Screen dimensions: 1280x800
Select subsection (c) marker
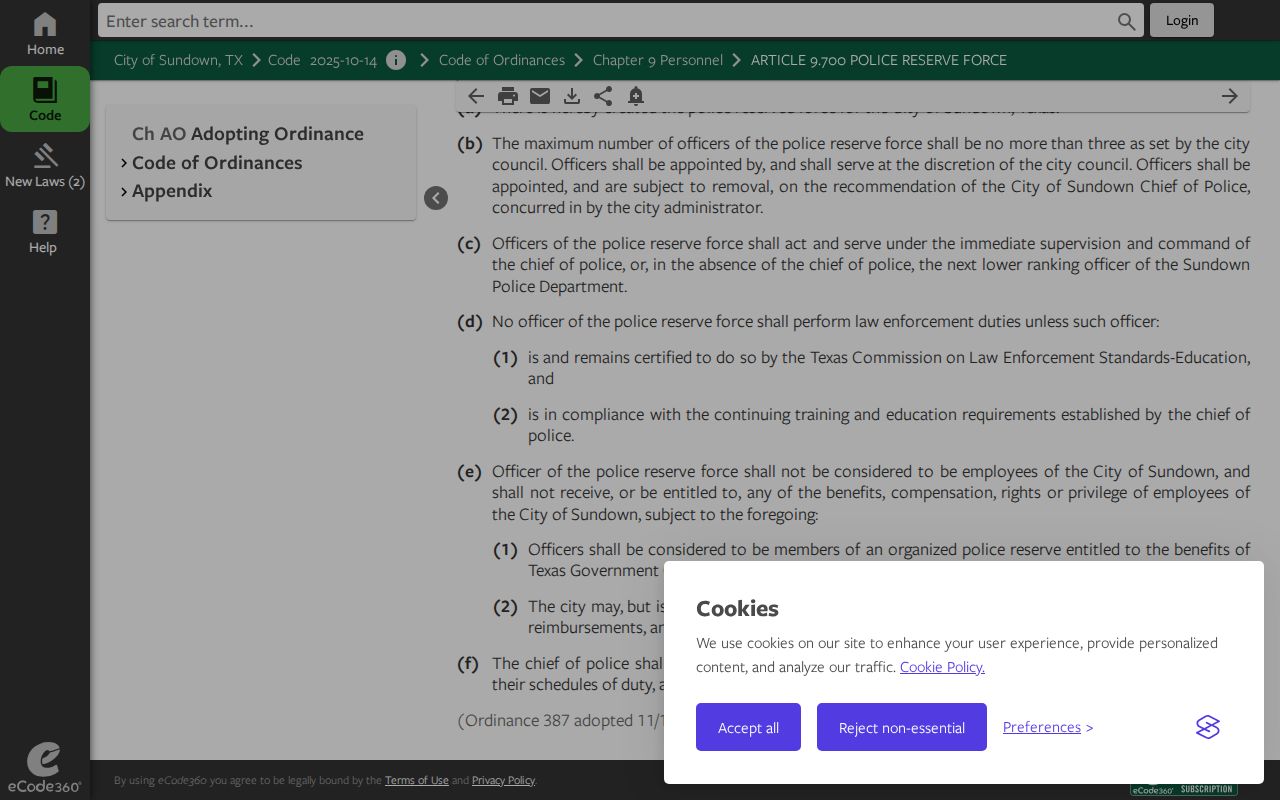pos(469,244)
